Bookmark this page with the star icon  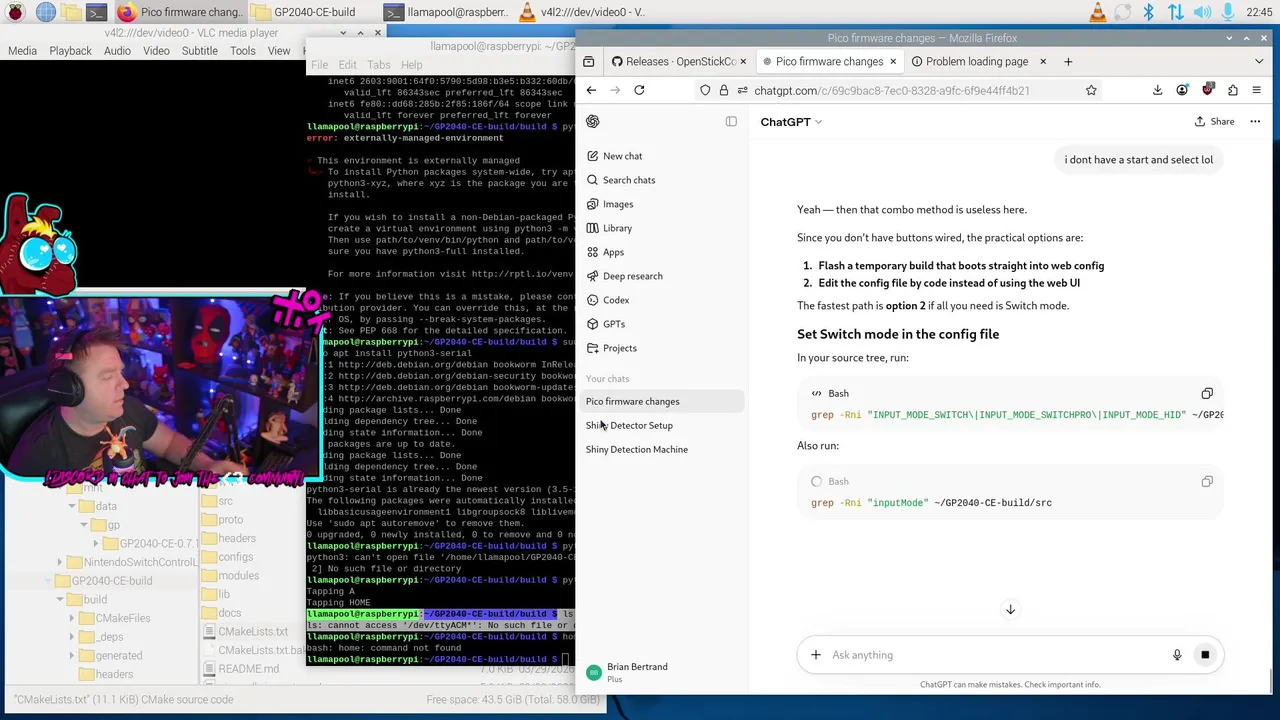1091,90
